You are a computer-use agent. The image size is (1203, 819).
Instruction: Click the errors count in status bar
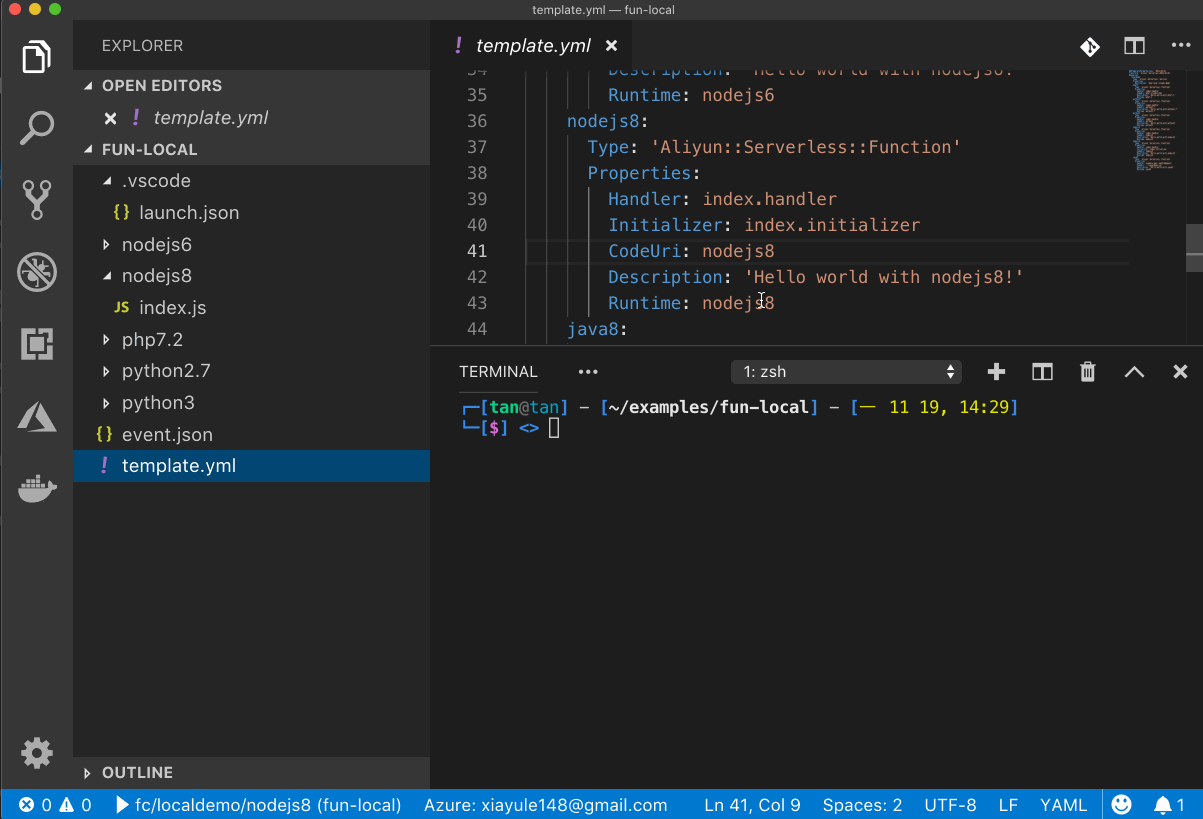pos(35,805)
